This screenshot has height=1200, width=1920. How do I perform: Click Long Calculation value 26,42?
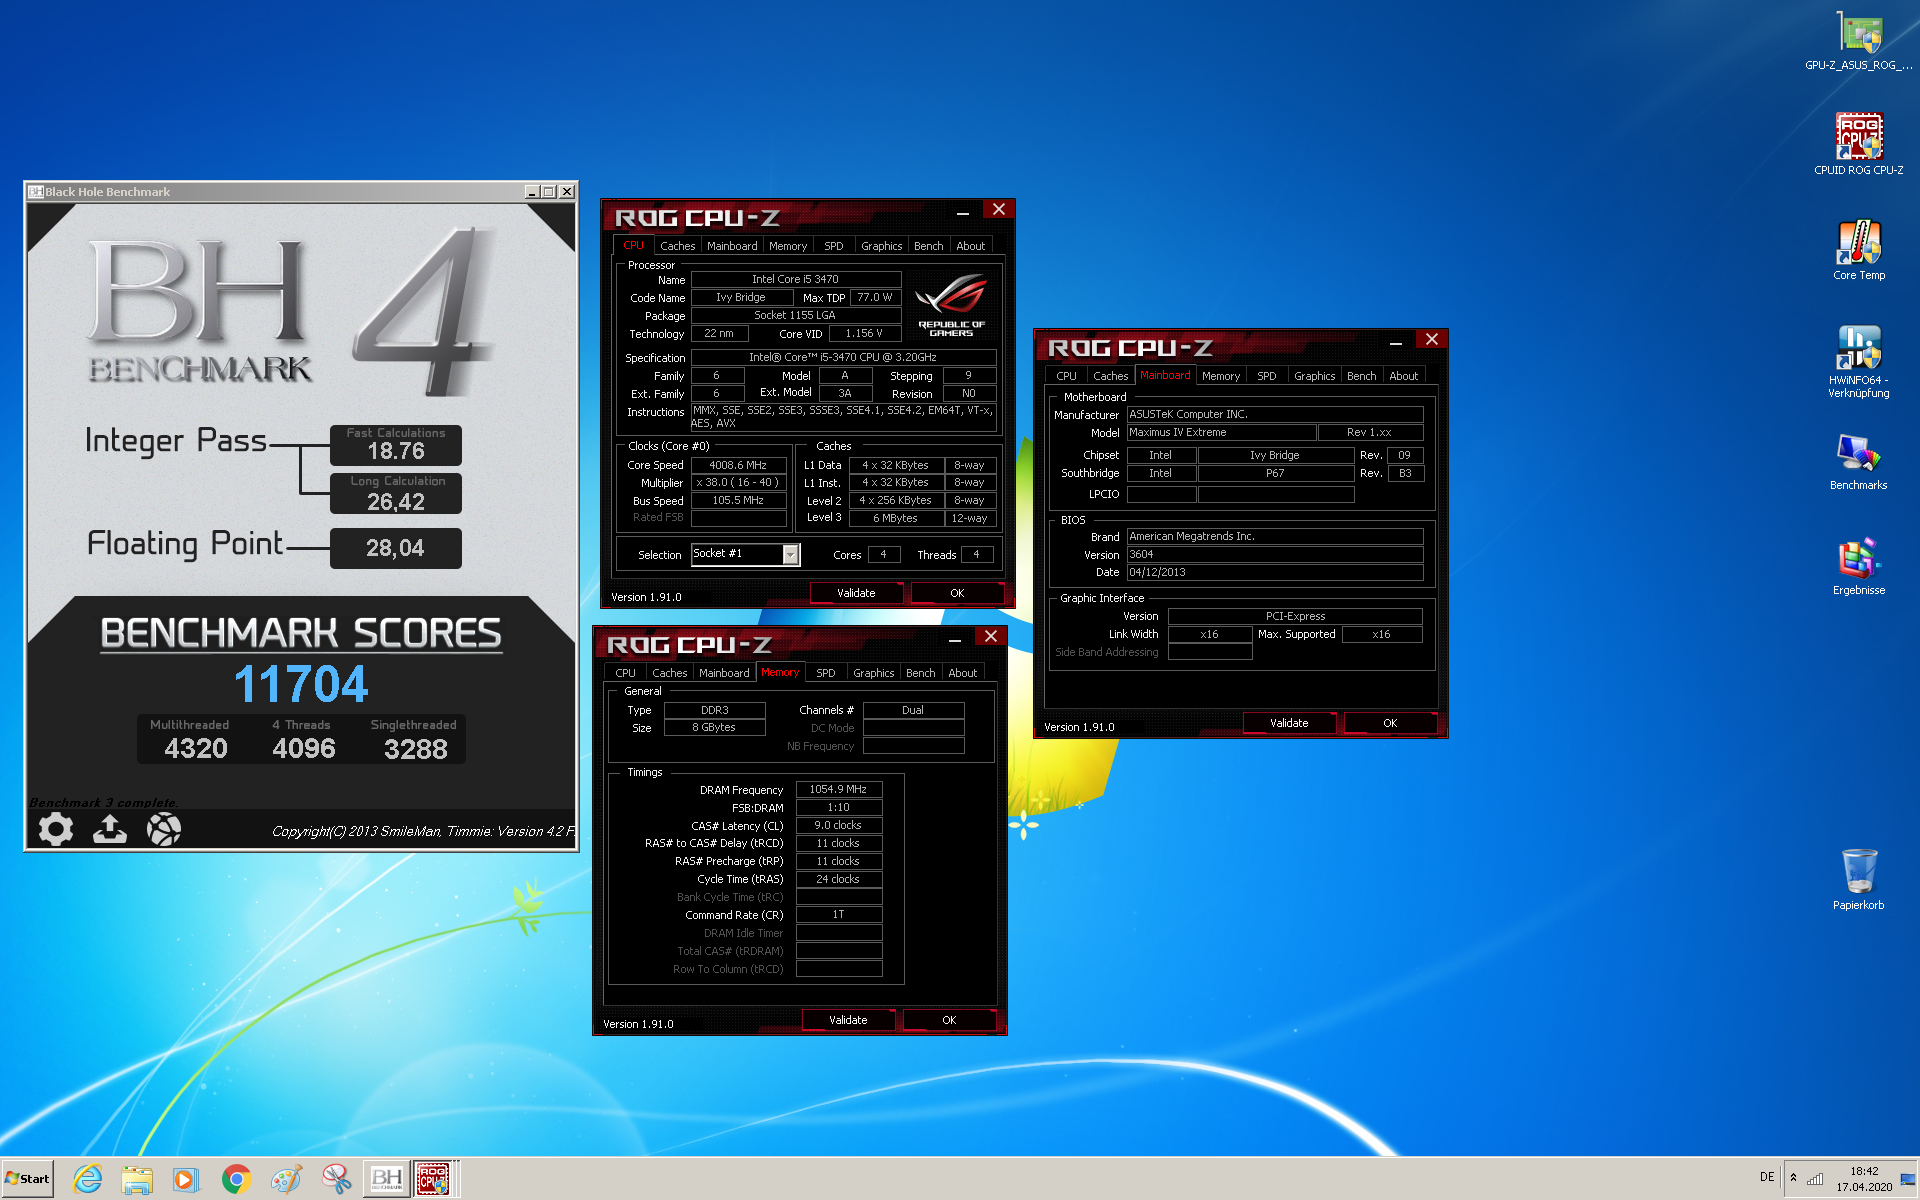coord(396,502)
